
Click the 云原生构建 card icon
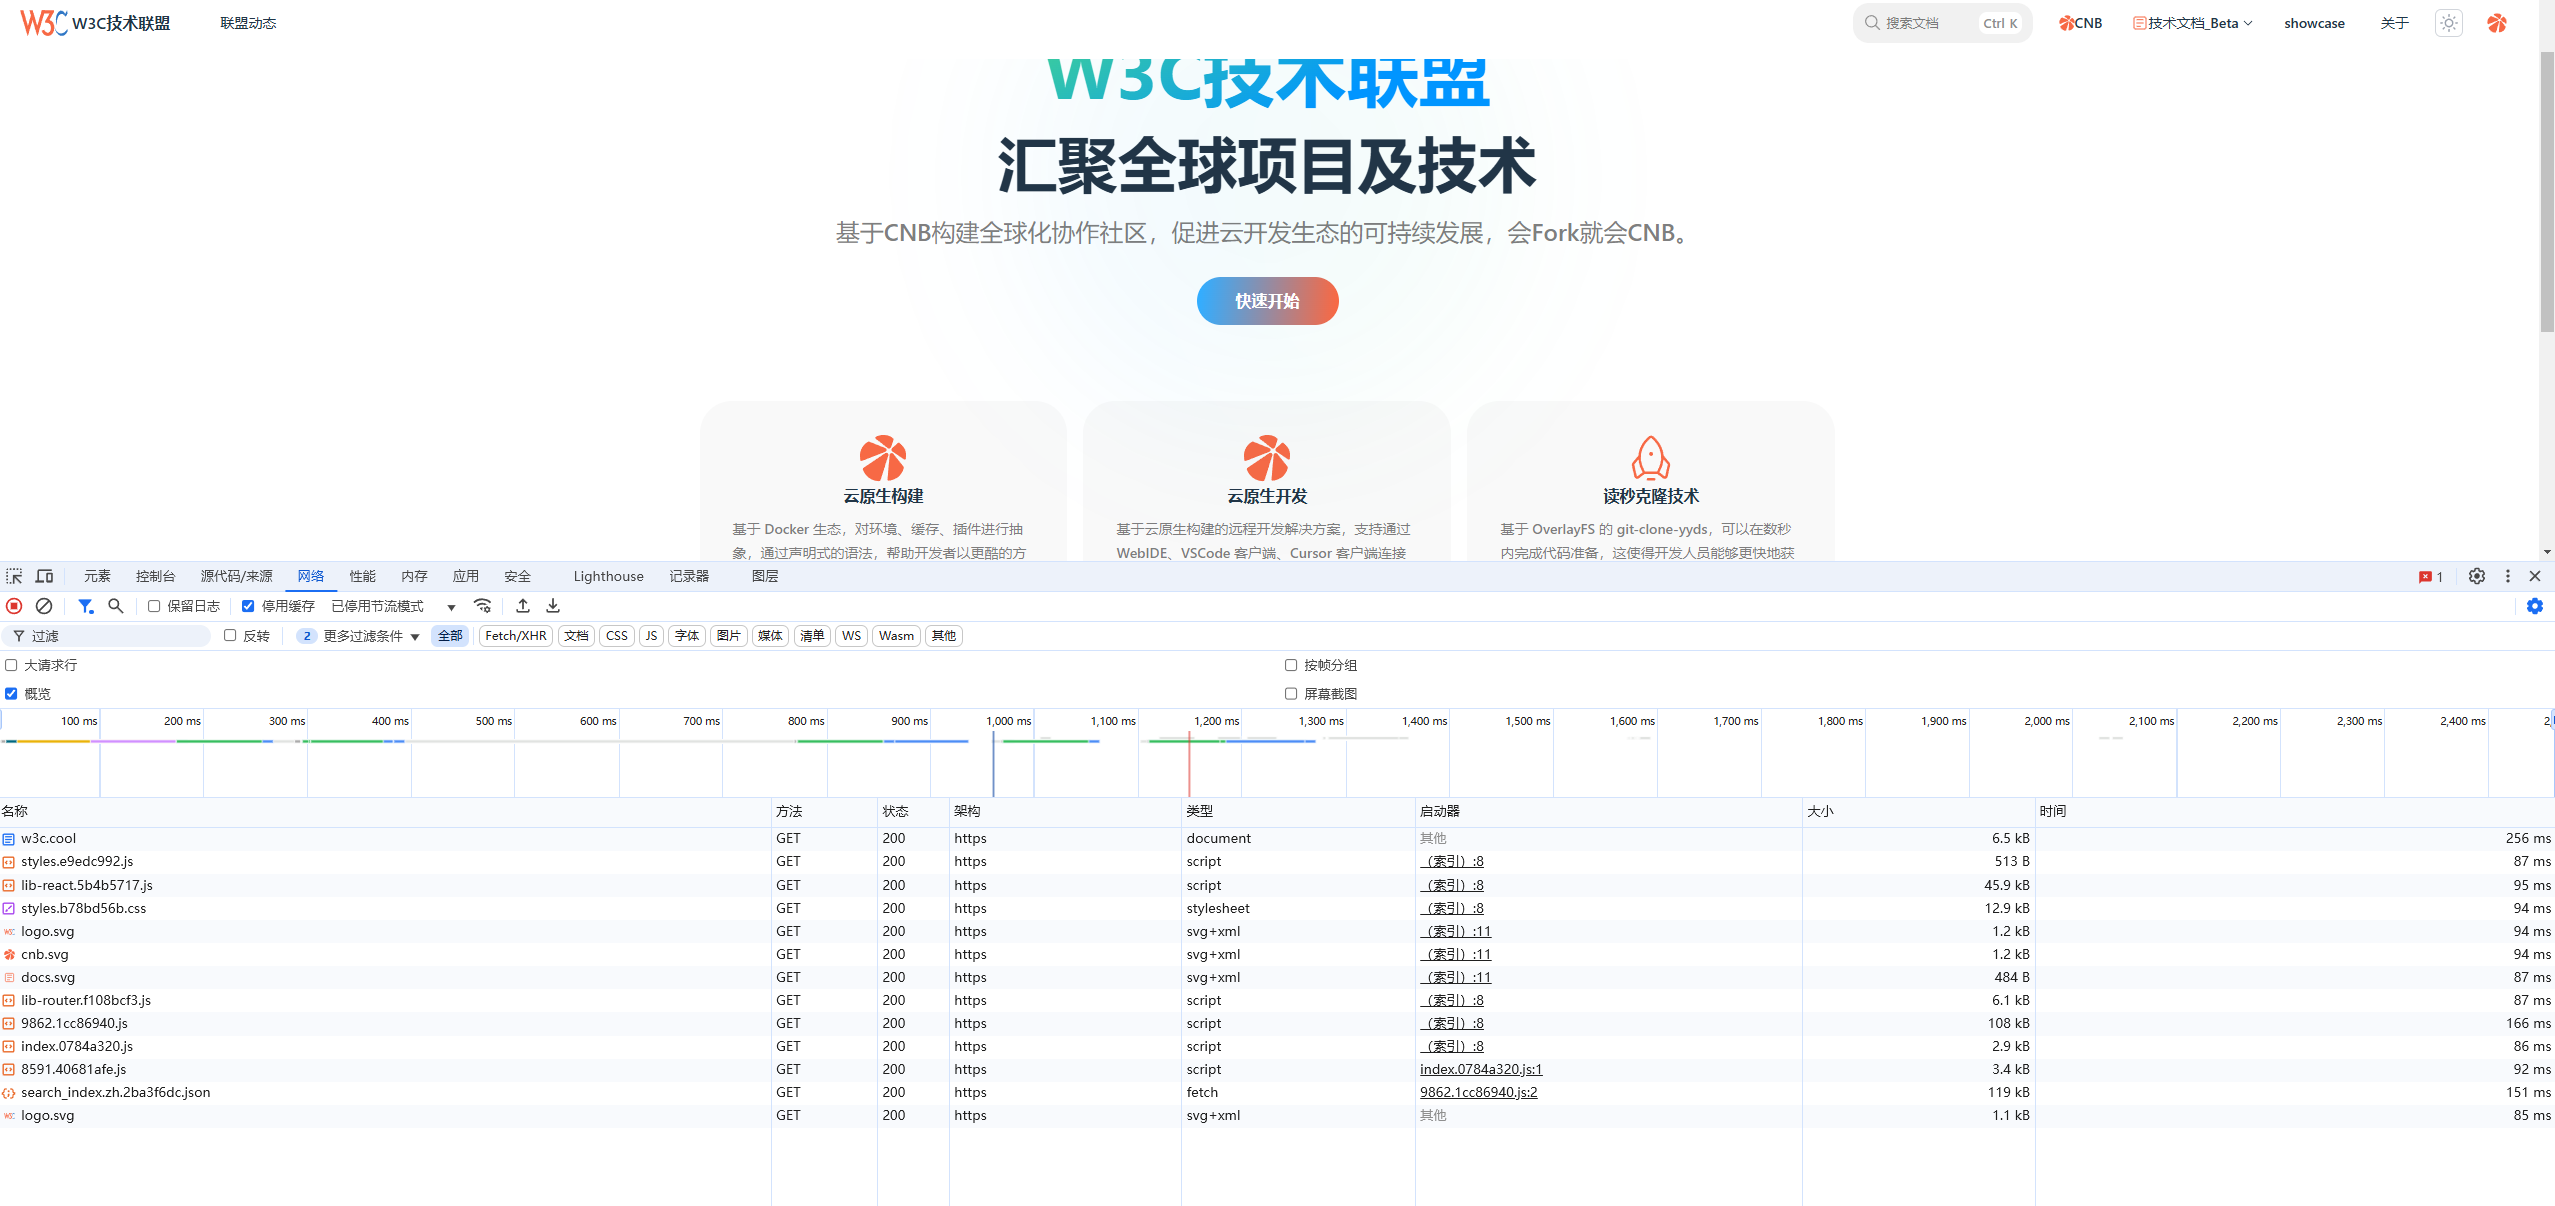tap(883, 458)
